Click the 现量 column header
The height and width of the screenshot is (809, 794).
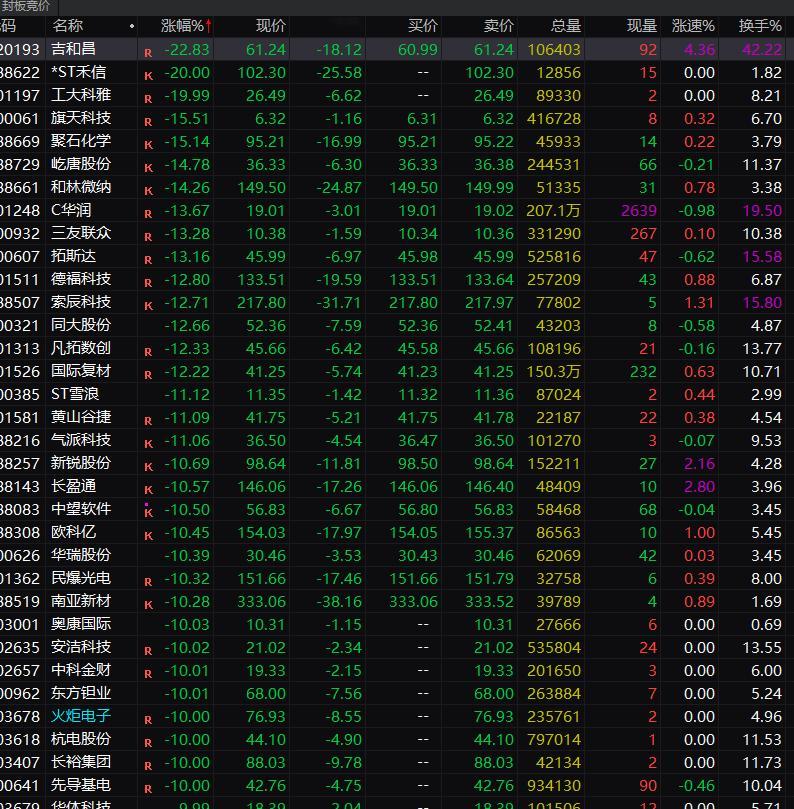[642, 26]
